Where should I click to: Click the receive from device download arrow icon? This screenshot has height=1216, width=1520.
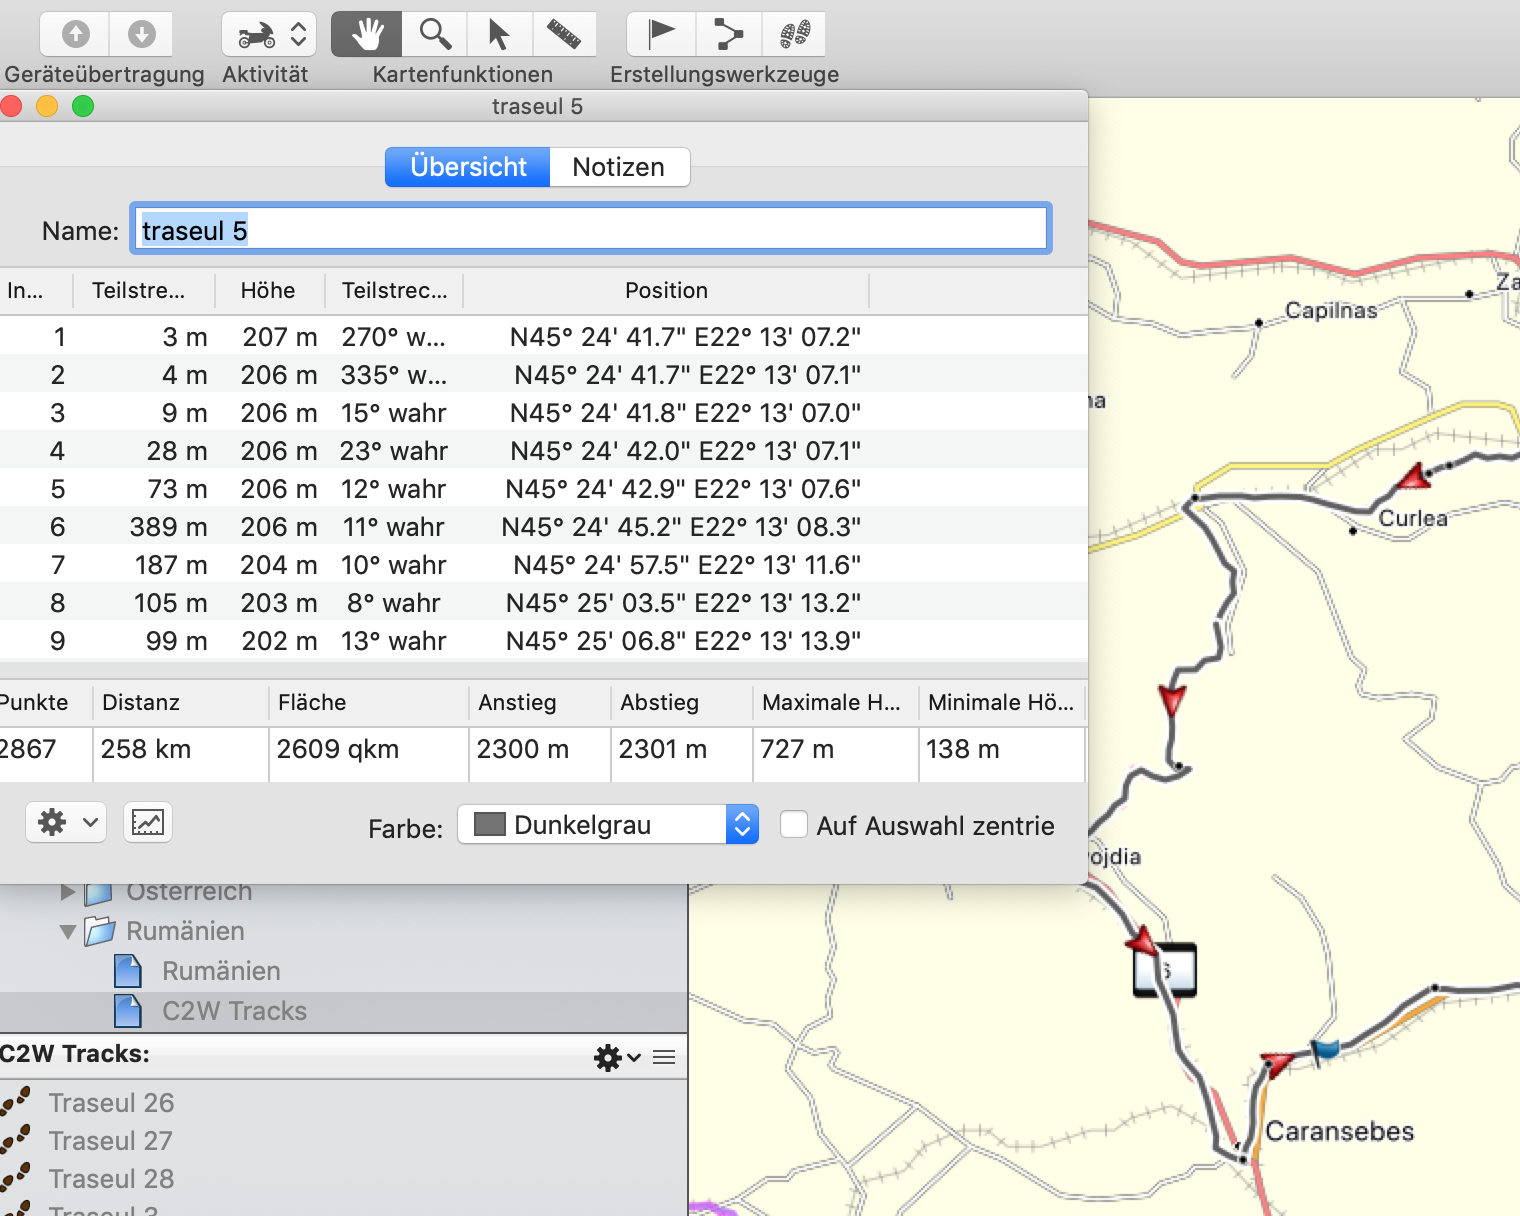[141, 35]
